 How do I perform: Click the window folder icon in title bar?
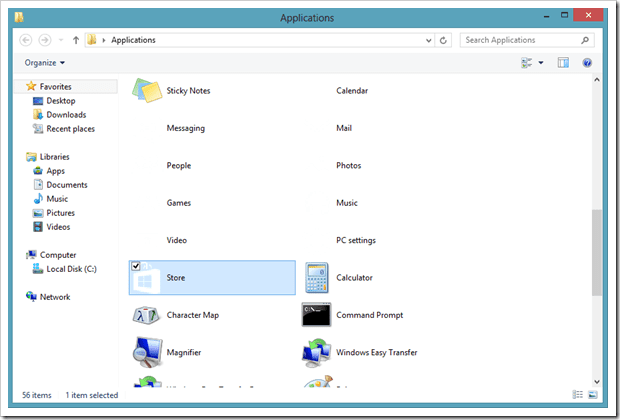point(19,17)
